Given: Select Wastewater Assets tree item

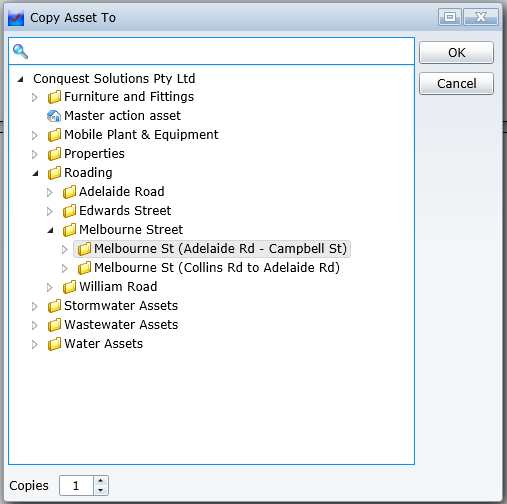Looking at the screenshot, I should point(121,325).
